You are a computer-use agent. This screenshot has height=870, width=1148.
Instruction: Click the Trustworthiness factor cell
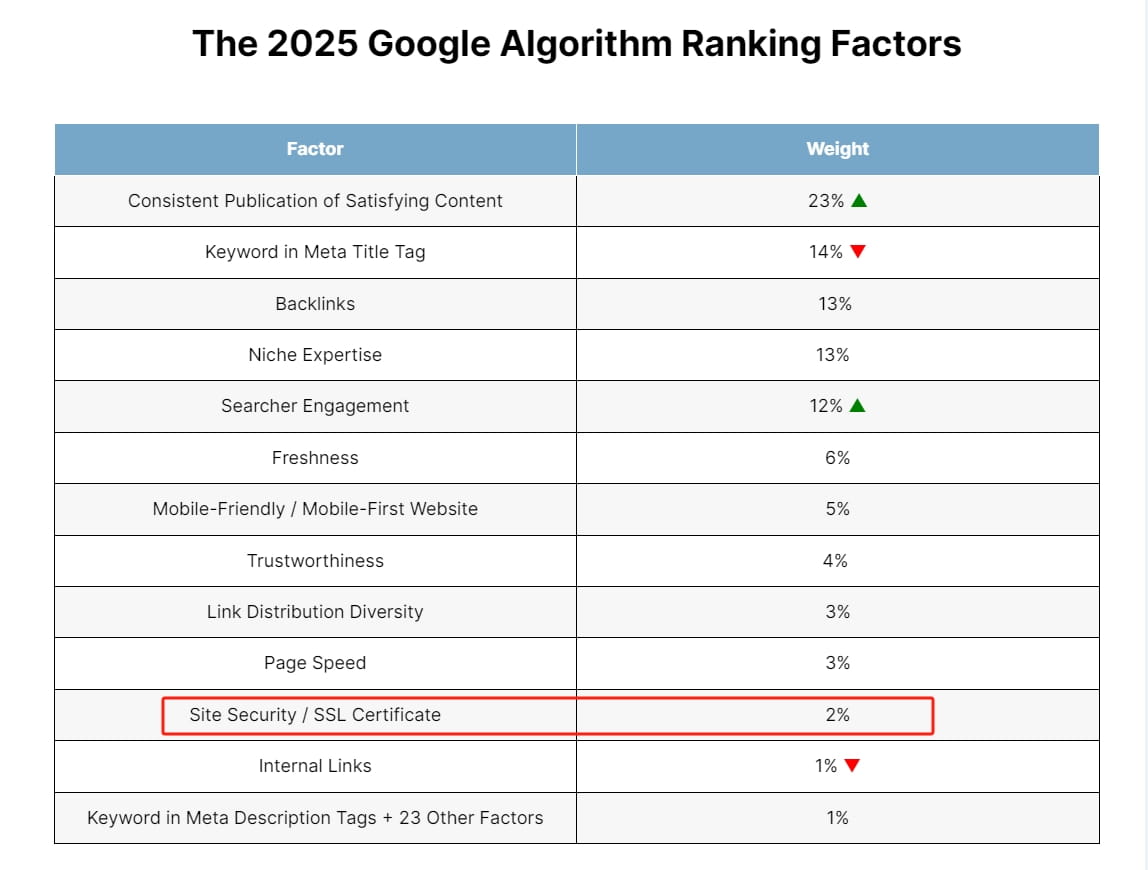pos(315,561)
